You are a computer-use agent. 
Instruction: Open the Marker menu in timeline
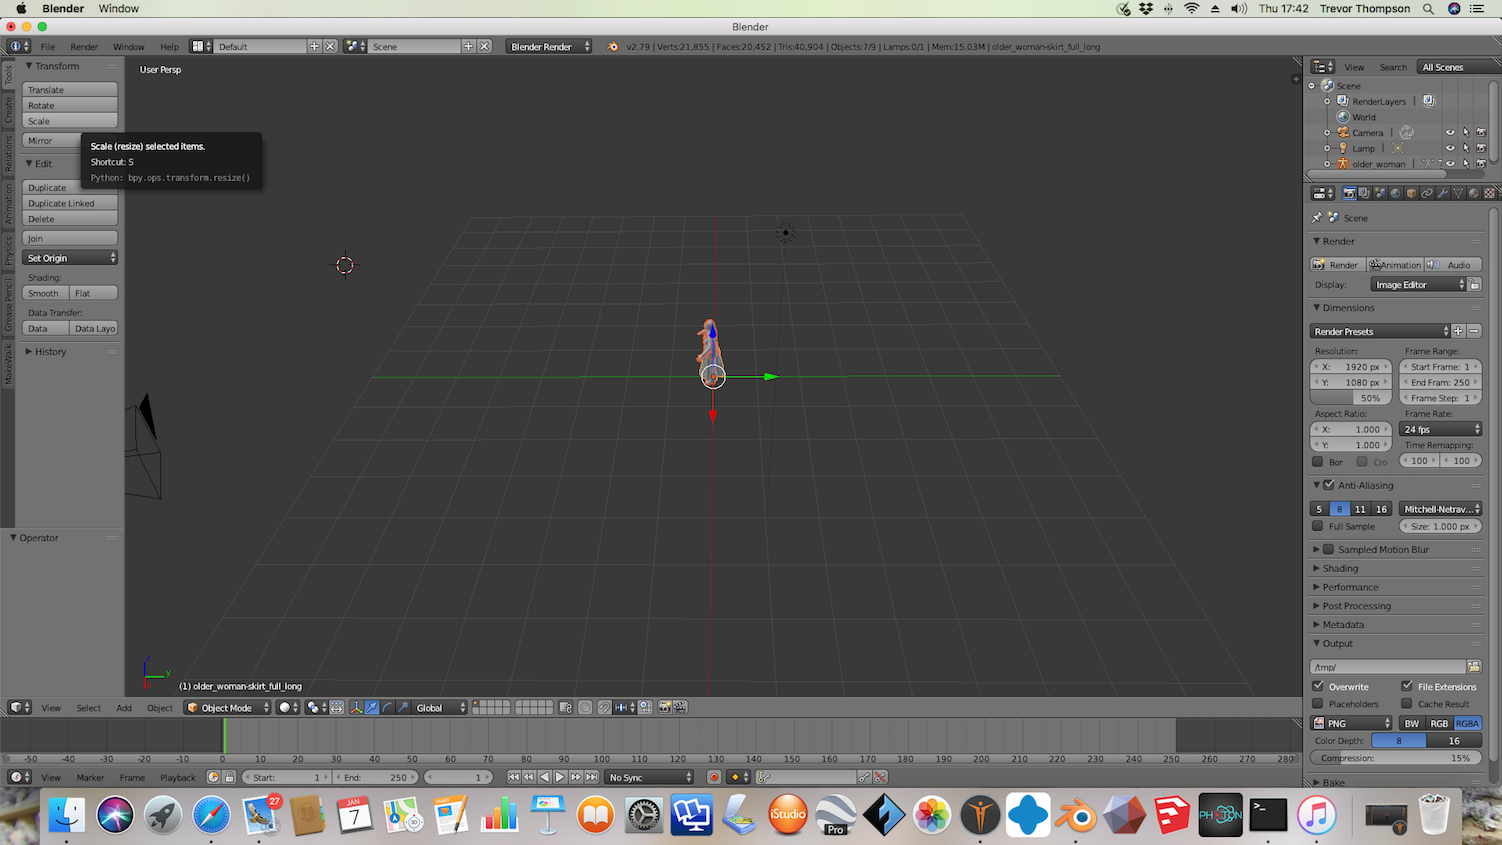90,777
